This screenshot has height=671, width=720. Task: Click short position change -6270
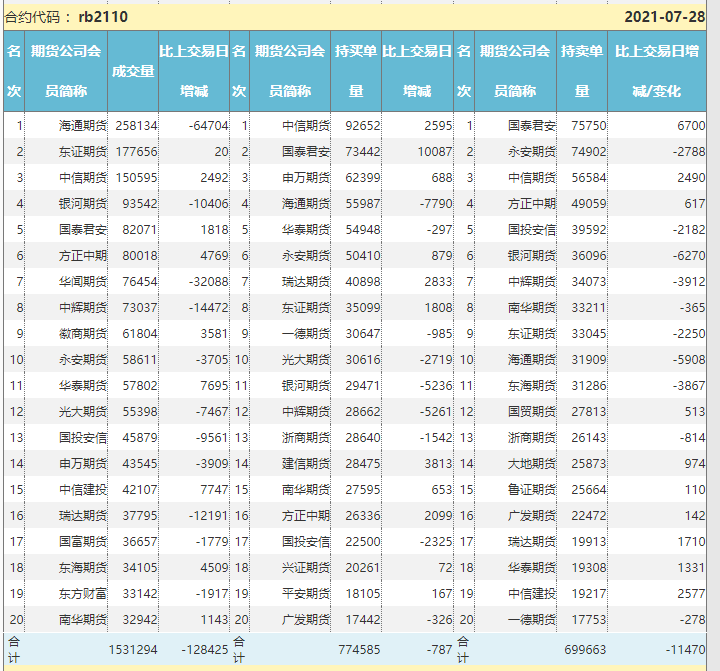[689, 255]
